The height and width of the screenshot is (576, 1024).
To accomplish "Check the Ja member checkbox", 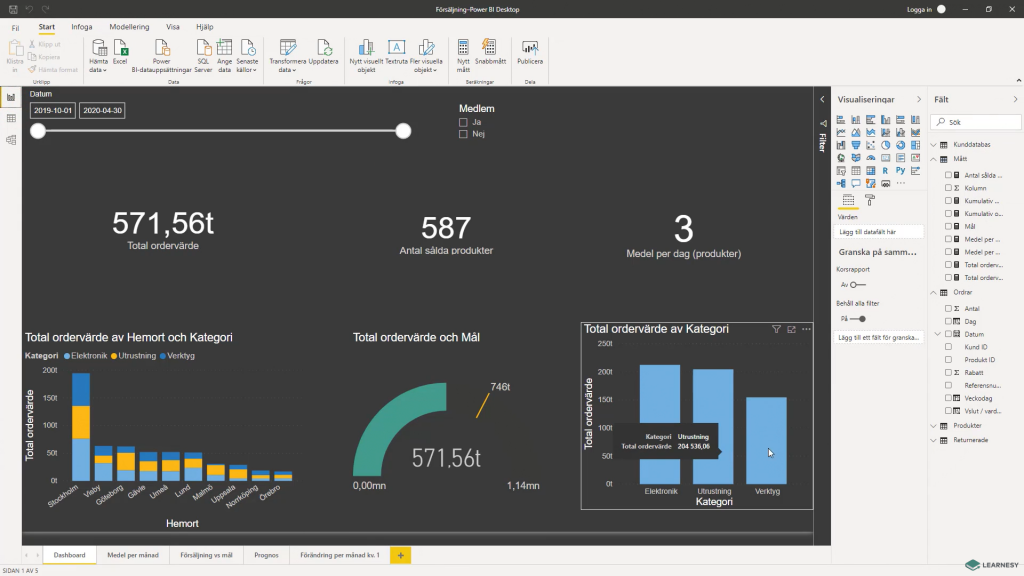I will coord(463,122).
